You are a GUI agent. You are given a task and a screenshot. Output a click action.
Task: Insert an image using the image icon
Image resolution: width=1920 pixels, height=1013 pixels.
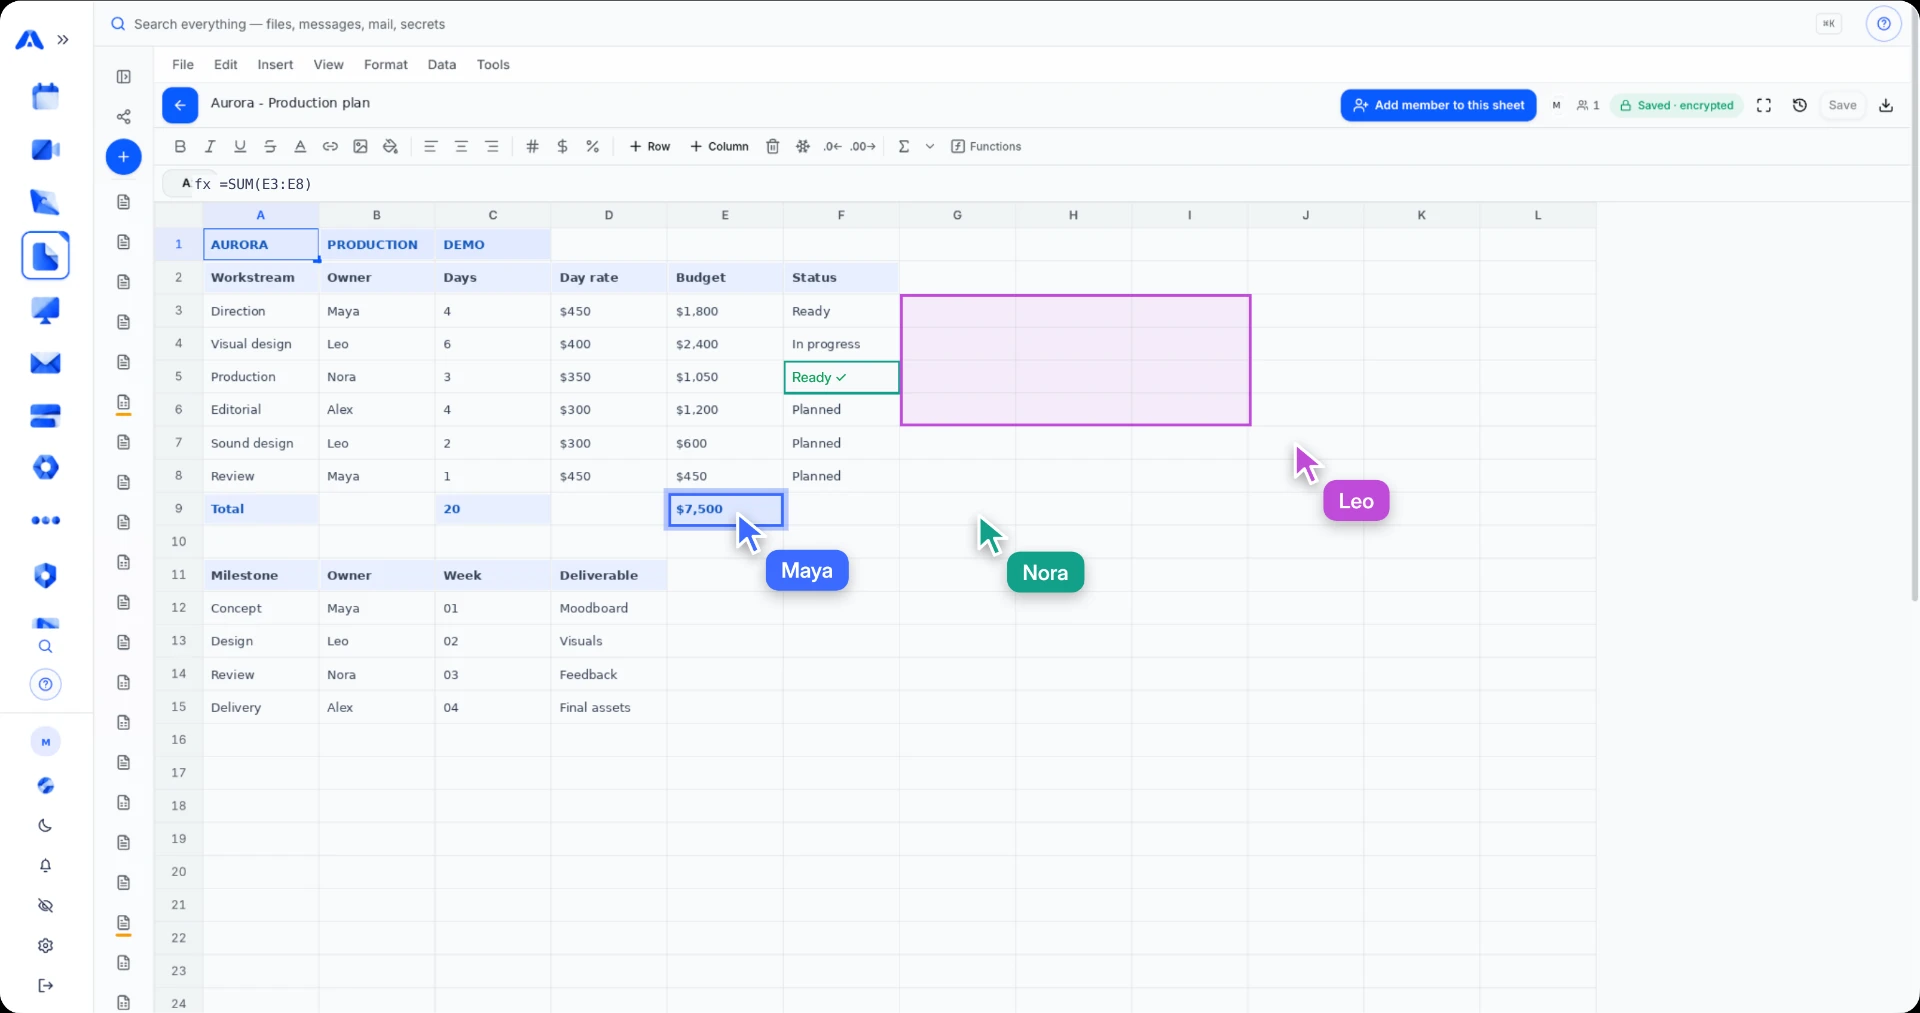point(360,147)
